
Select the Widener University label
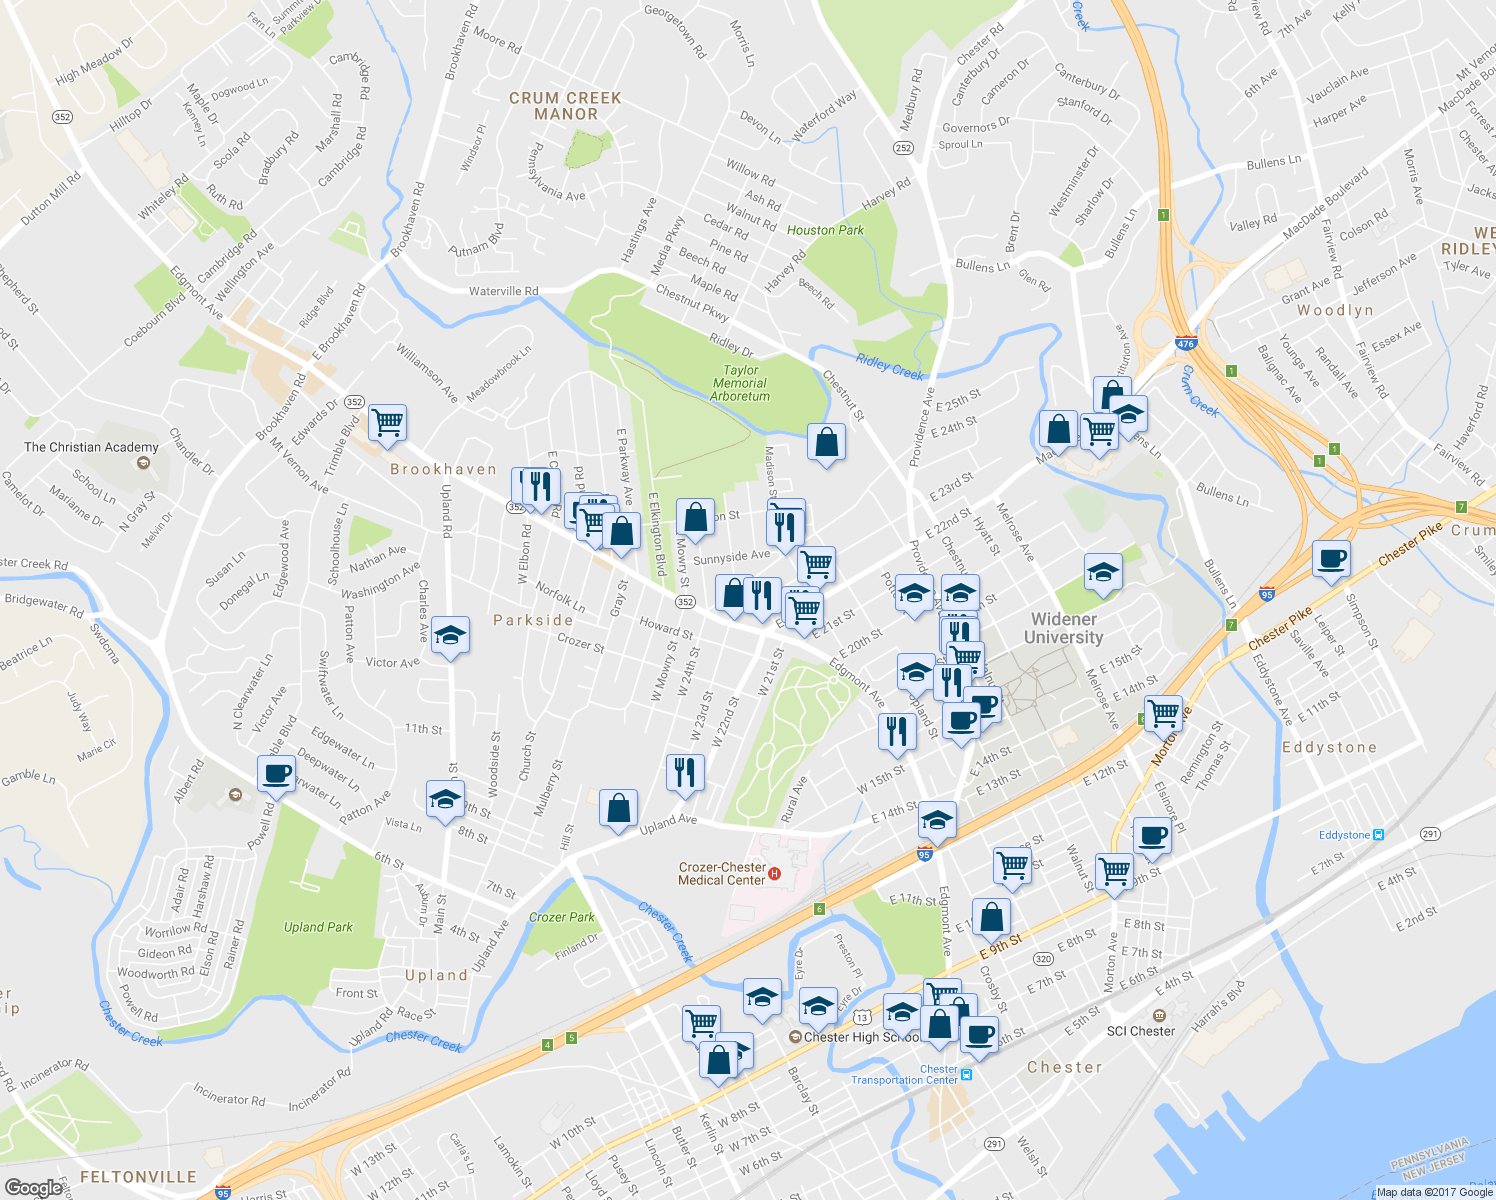coord(1064,628)
